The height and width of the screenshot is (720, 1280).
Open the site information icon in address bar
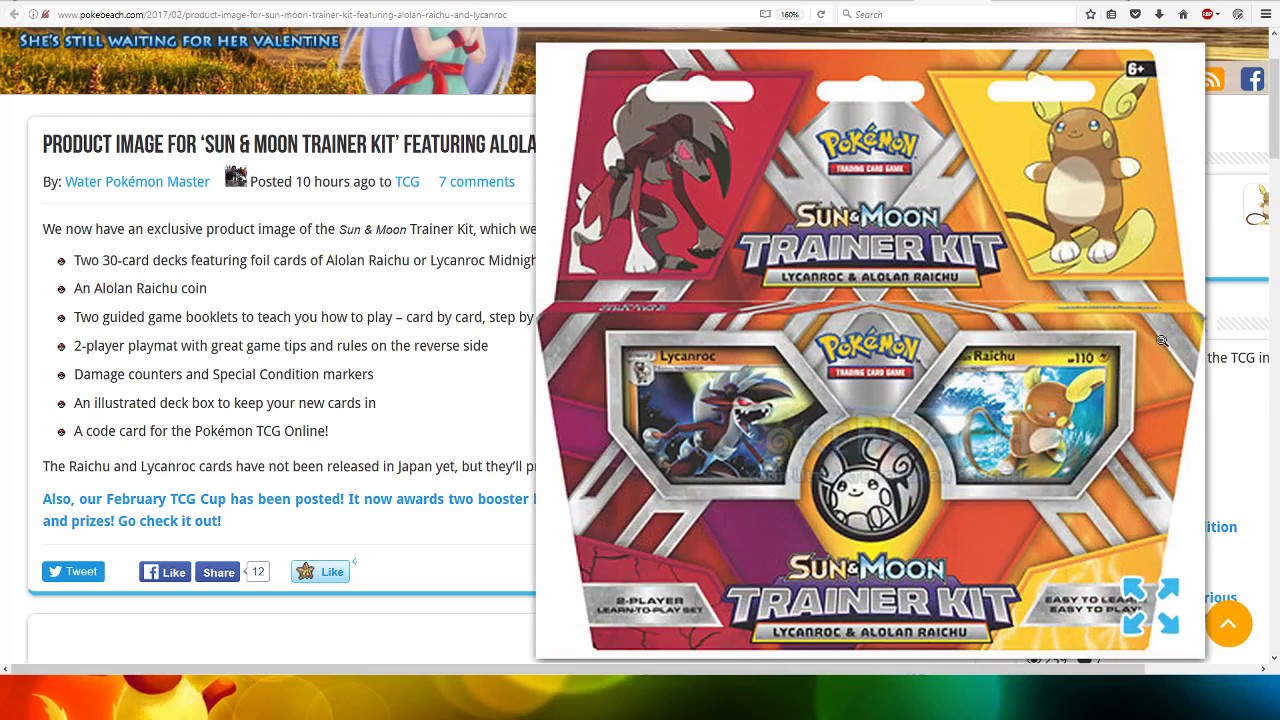point(33,14)
